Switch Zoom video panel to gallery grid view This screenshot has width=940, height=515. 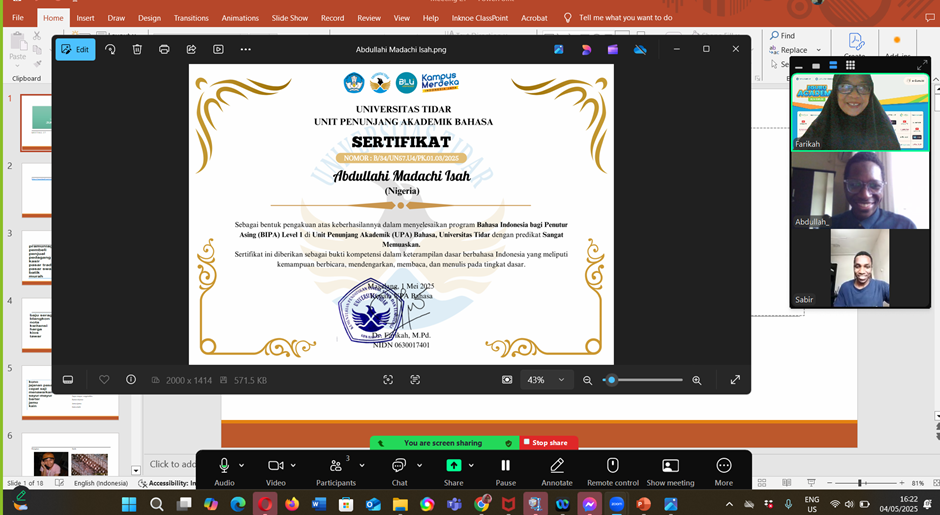pyautogui.click(x=850, y=65)
